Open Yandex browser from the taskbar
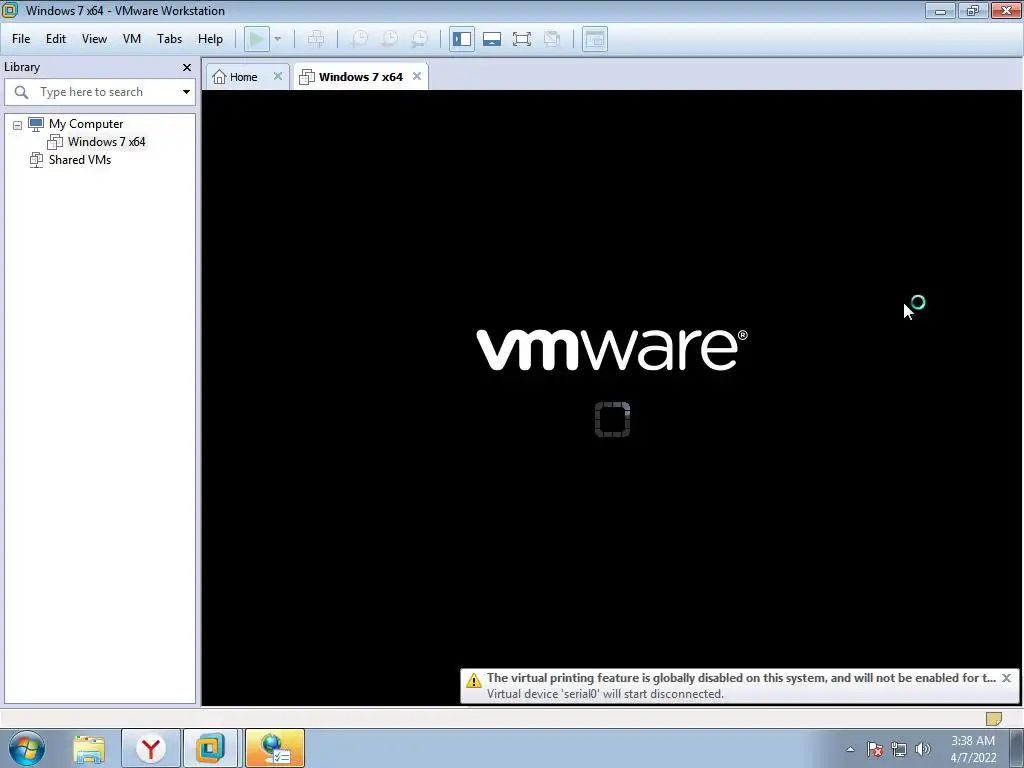The height and width of the screenshot is (768, 1024). coord(151,748)
